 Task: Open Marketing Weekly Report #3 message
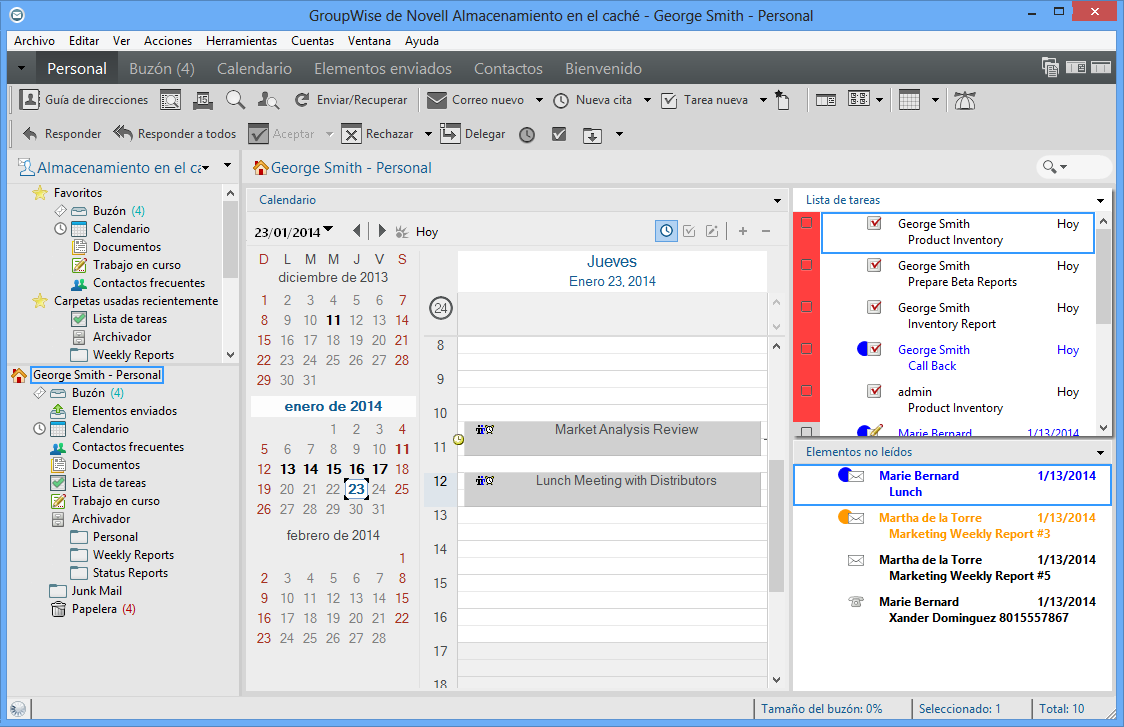[x=952, y=526]
